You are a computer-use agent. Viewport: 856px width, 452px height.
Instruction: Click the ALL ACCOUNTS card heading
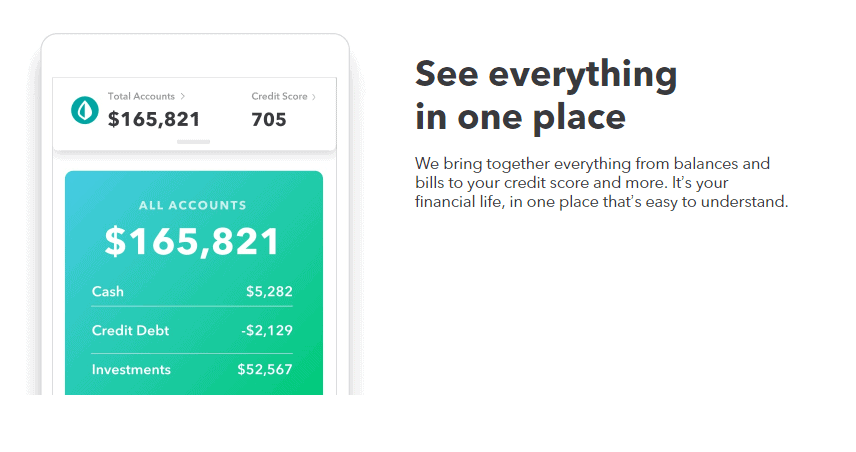193,205
